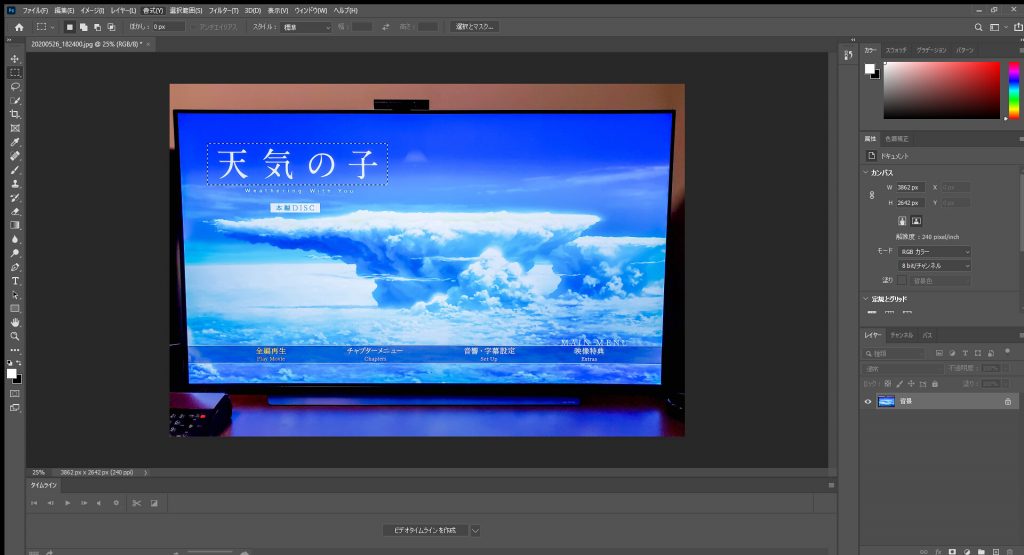
Task: Select the Eyedropper tool
Action: click(x=15, y=143)
